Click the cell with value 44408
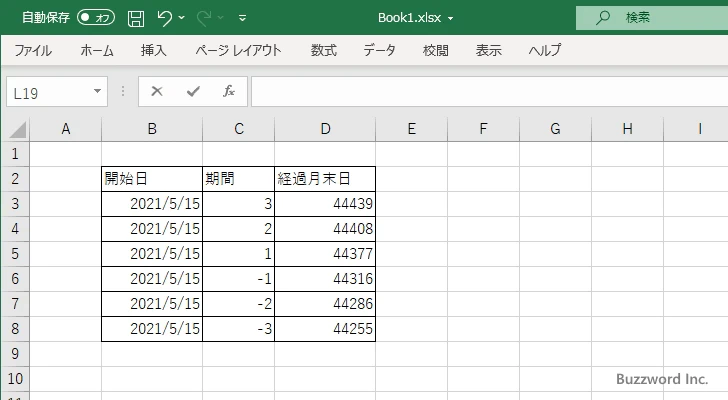The height and width of the screenshot is (400, 728). pyautogui.click(x=325, y=229)
